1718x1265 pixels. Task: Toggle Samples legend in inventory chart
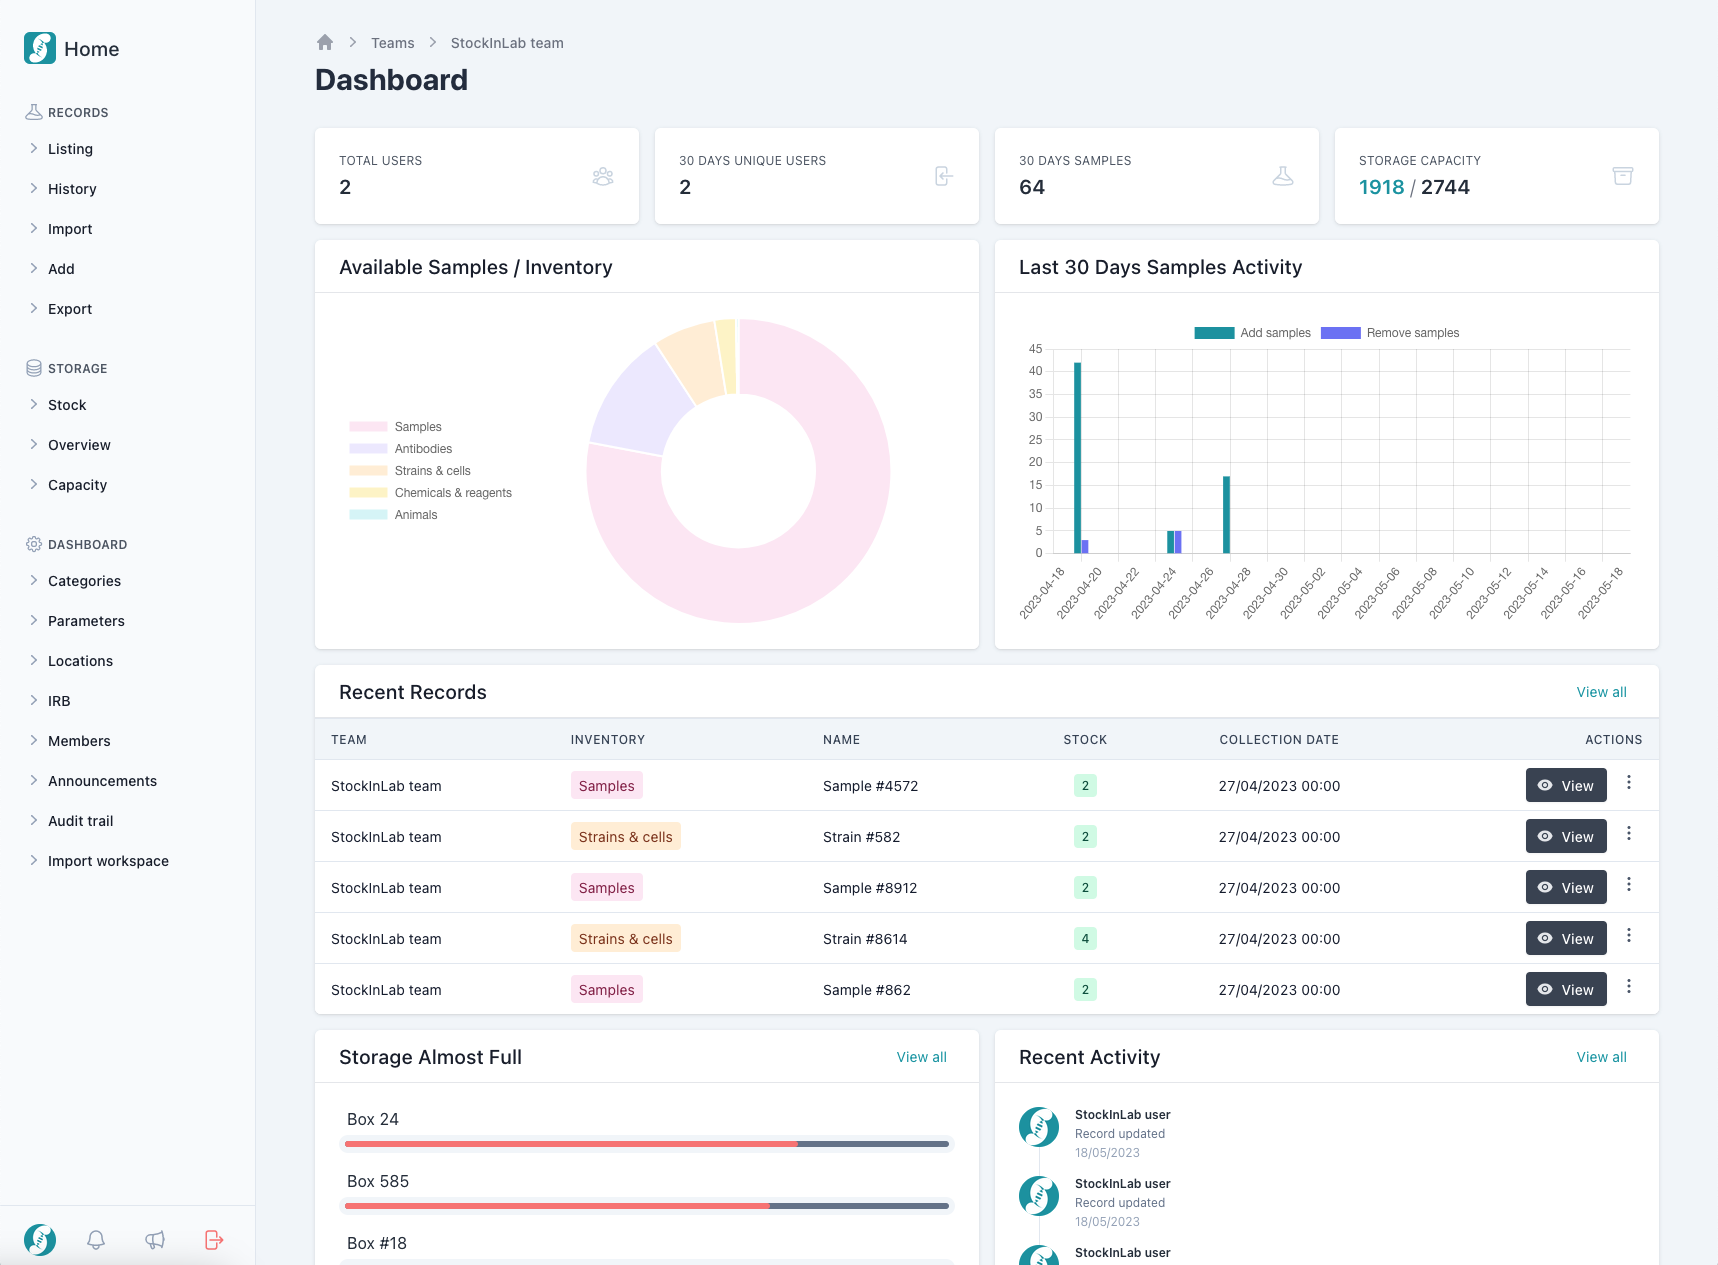[x=395, y=427]
